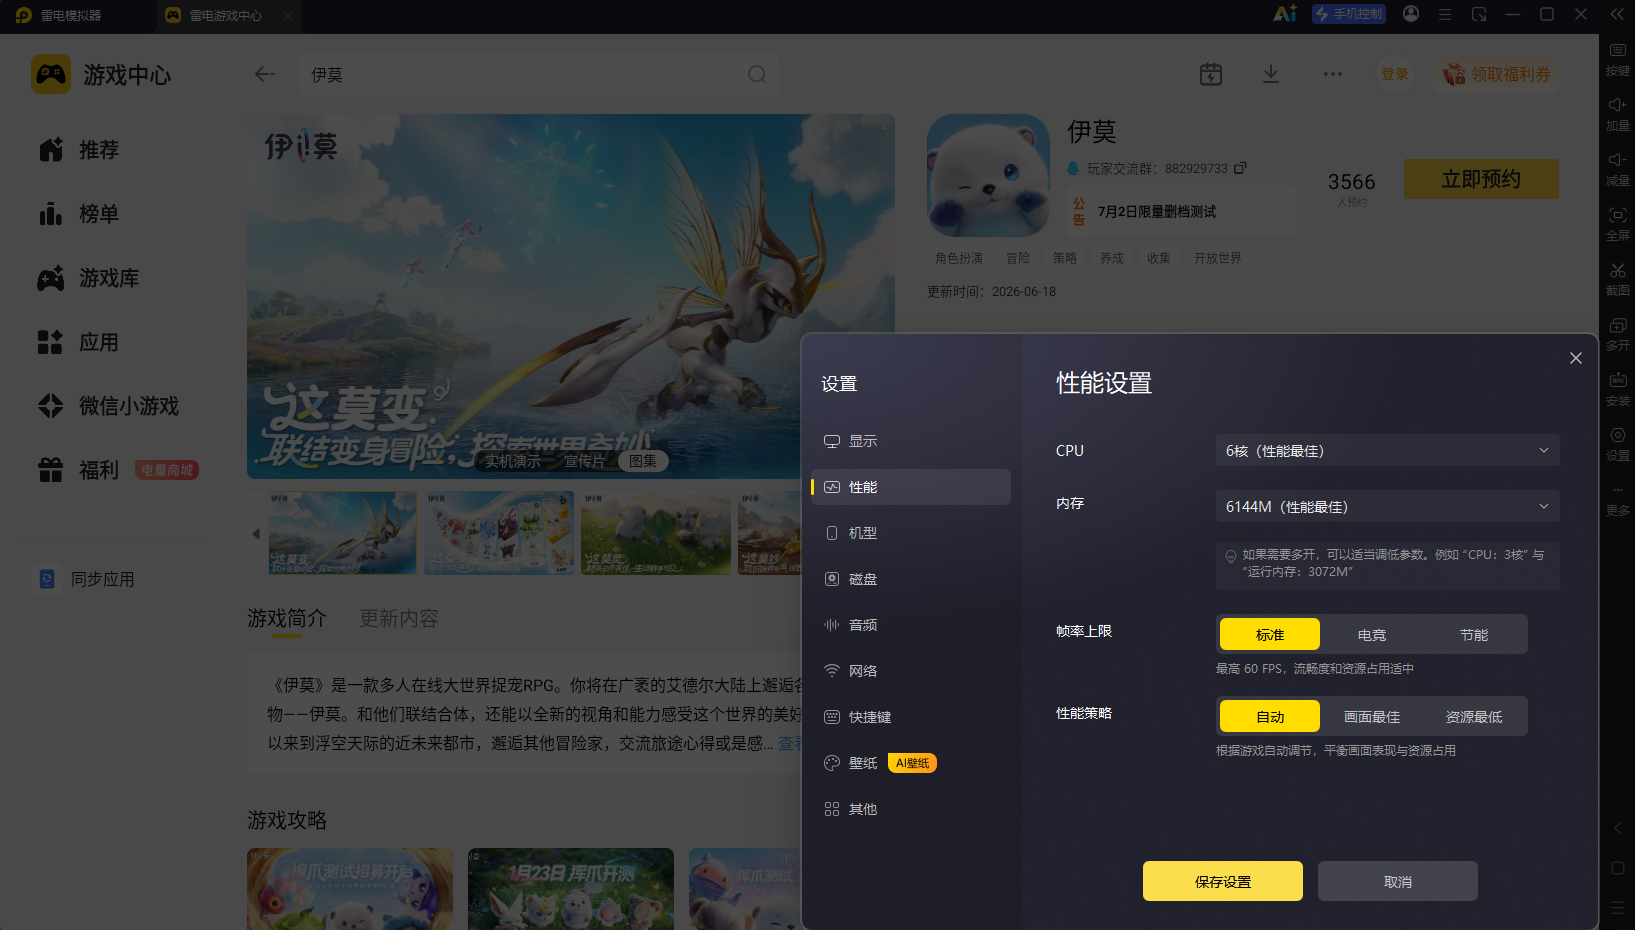
Task: Click 立即预约 to reserve the game
Action: pyautogui.click(x=1481, y=179)
